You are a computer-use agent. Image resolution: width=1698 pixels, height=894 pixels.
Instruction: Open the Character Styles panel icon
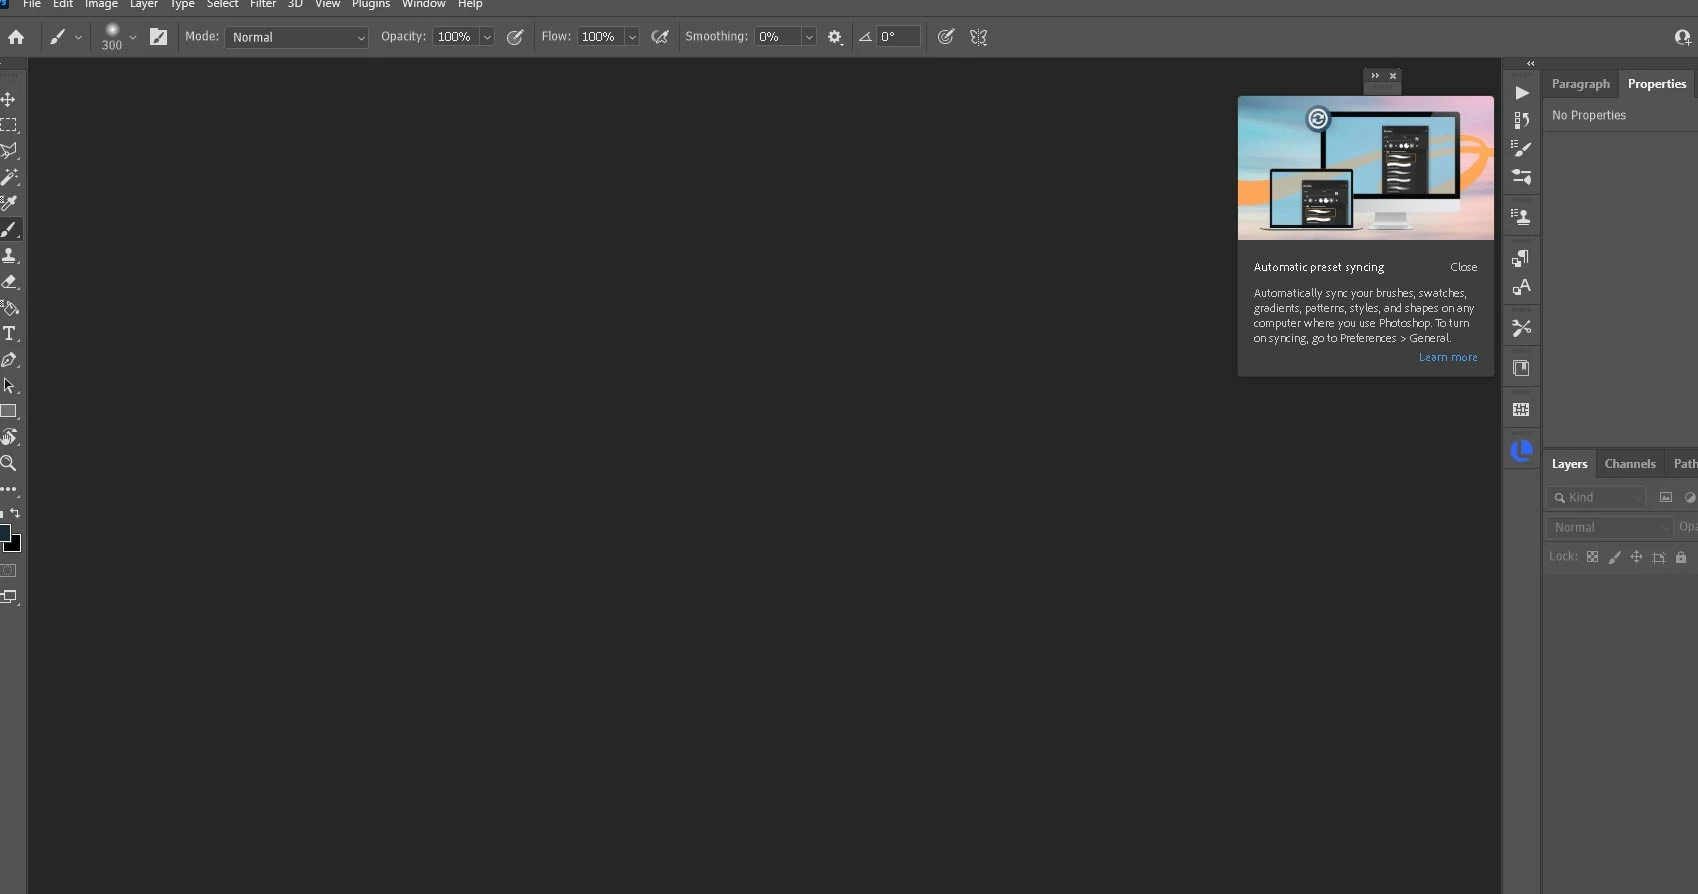pos(1521,287)
